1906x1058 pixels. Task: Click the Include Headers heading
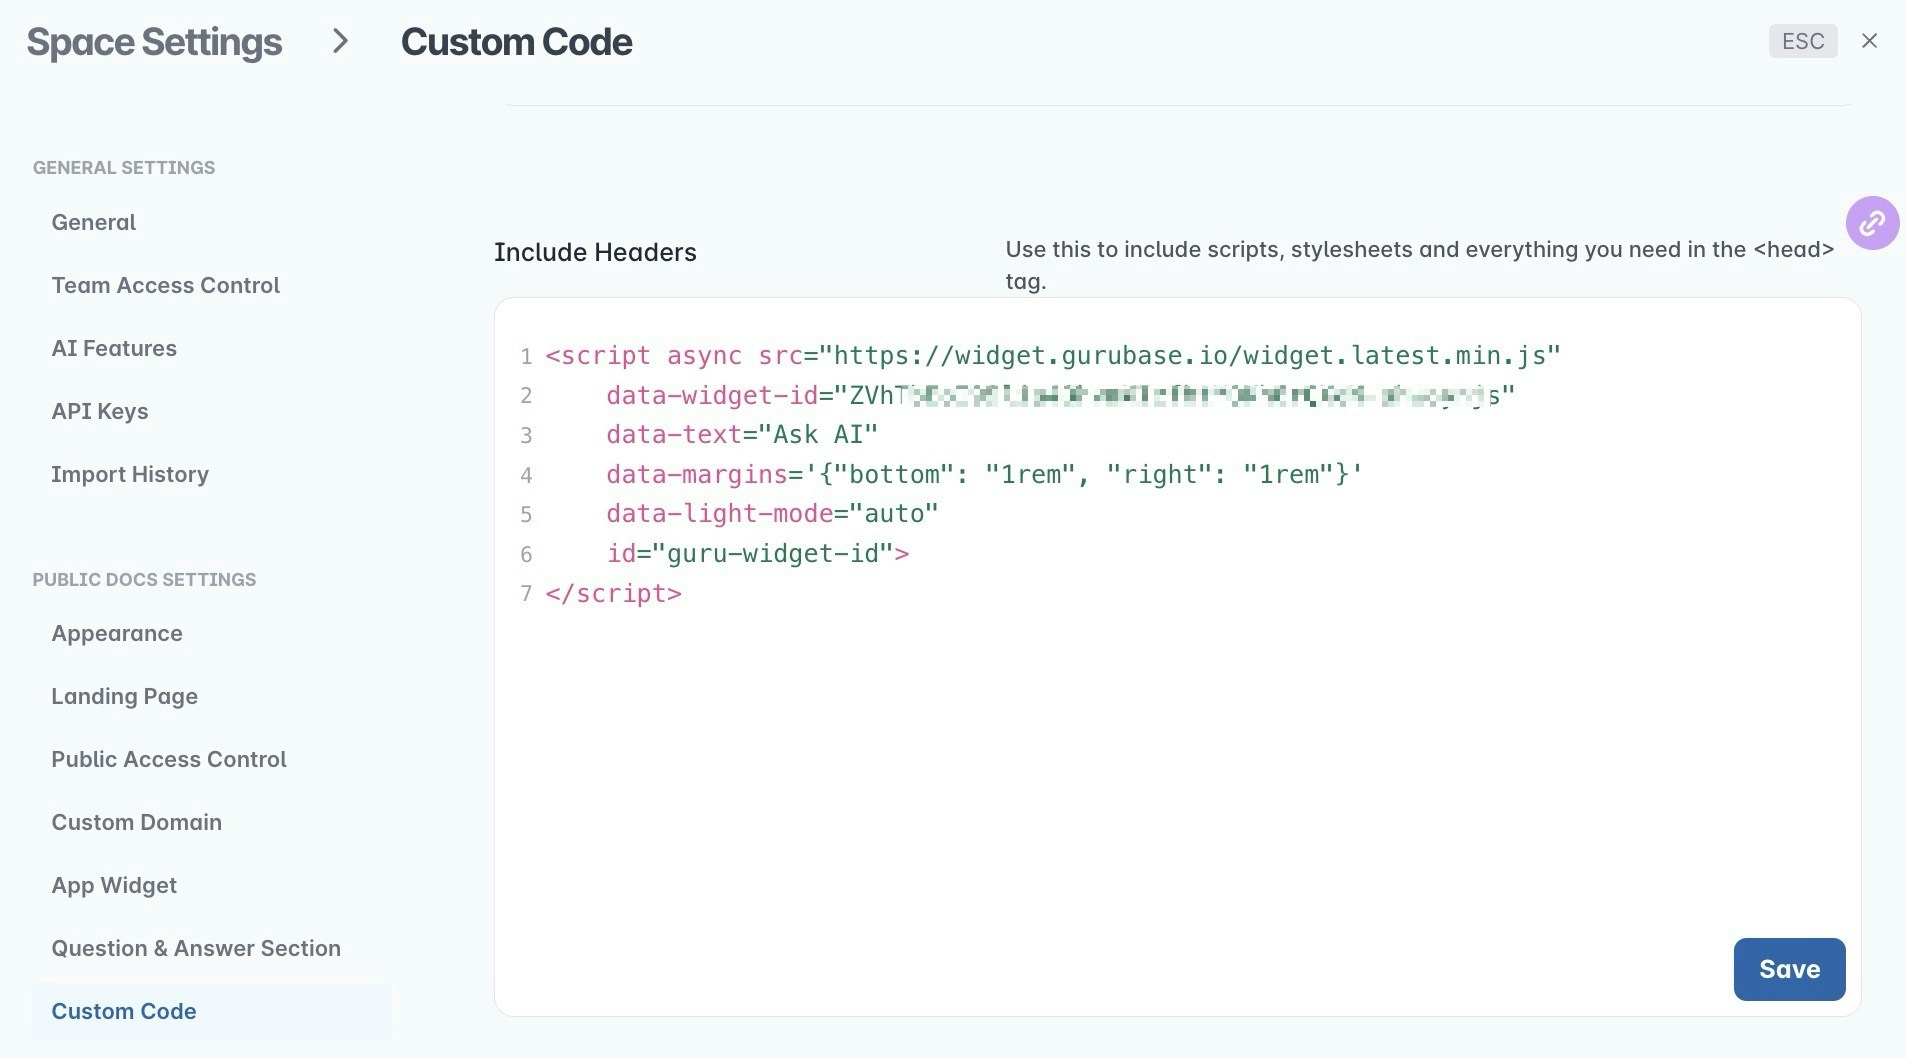(x=595, y=252)
